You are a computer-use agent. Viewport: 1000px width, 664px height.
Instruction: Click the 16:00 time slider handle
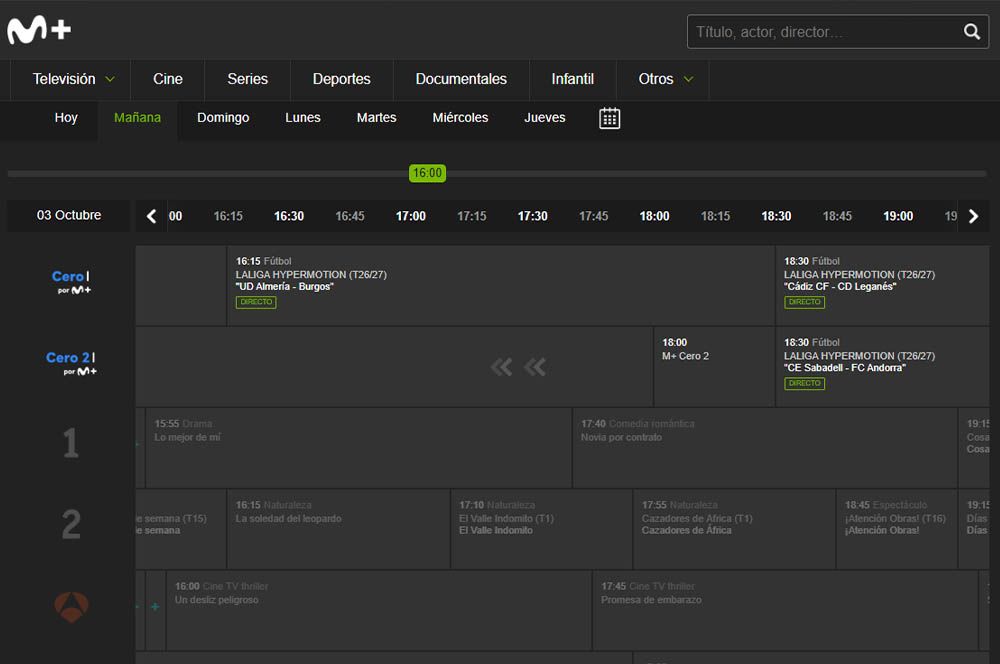427,173
